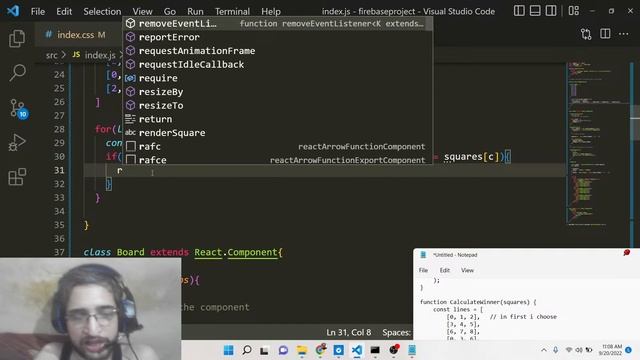Open Notepad File menu
The height and width of the screenshot is (360, 640).
[x=423, y=270]
